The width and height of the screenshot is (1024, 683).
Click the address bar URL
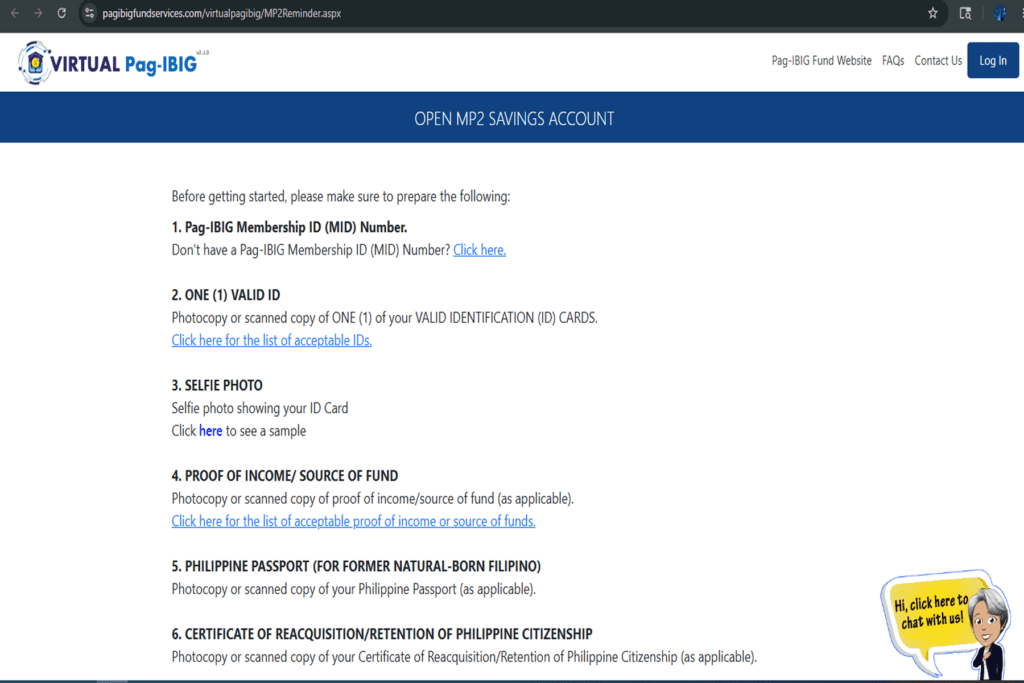coord(221,13)
